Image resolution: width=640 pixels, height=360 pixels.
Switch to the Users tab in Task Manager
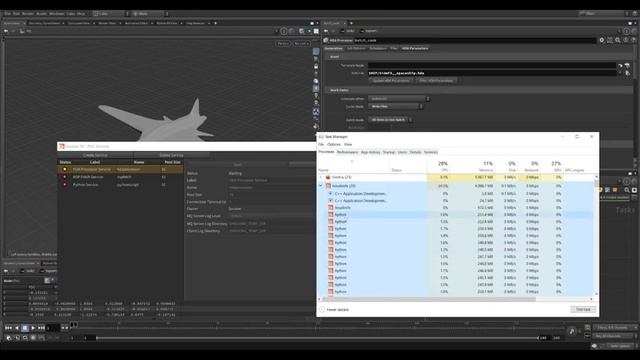[402, 152]
